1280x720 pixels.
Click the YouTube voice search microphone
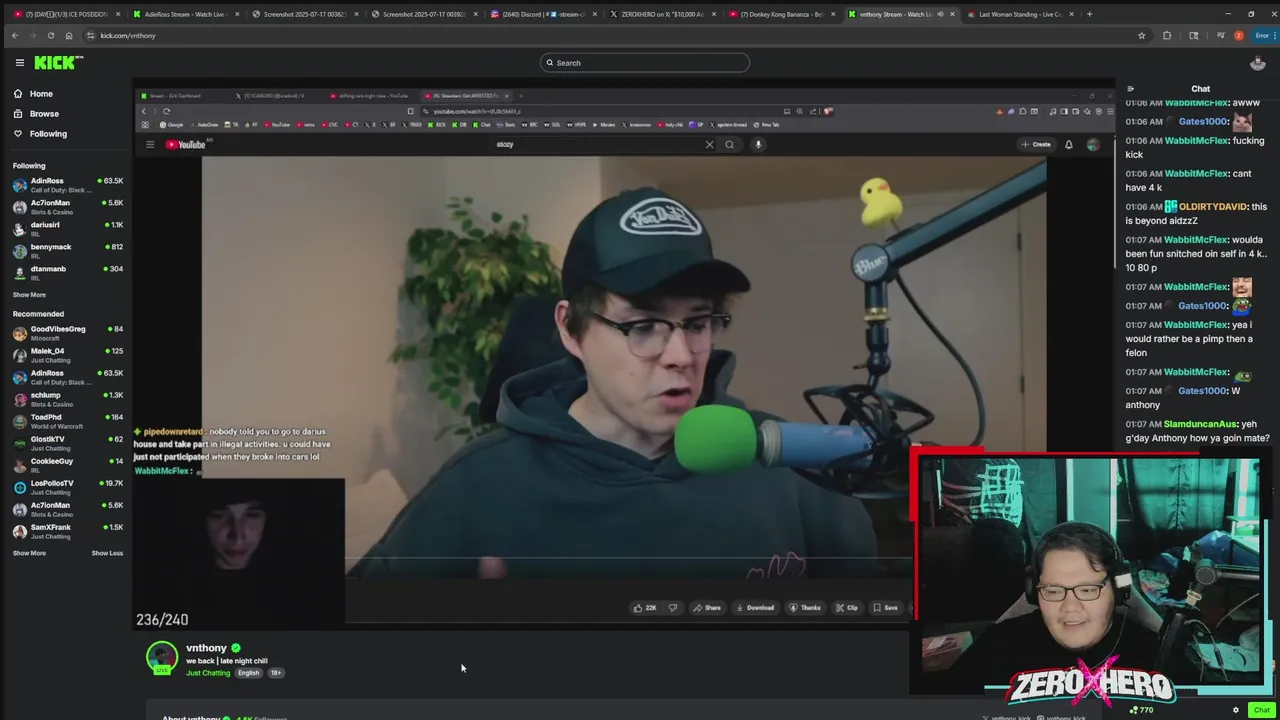(758, 145)
